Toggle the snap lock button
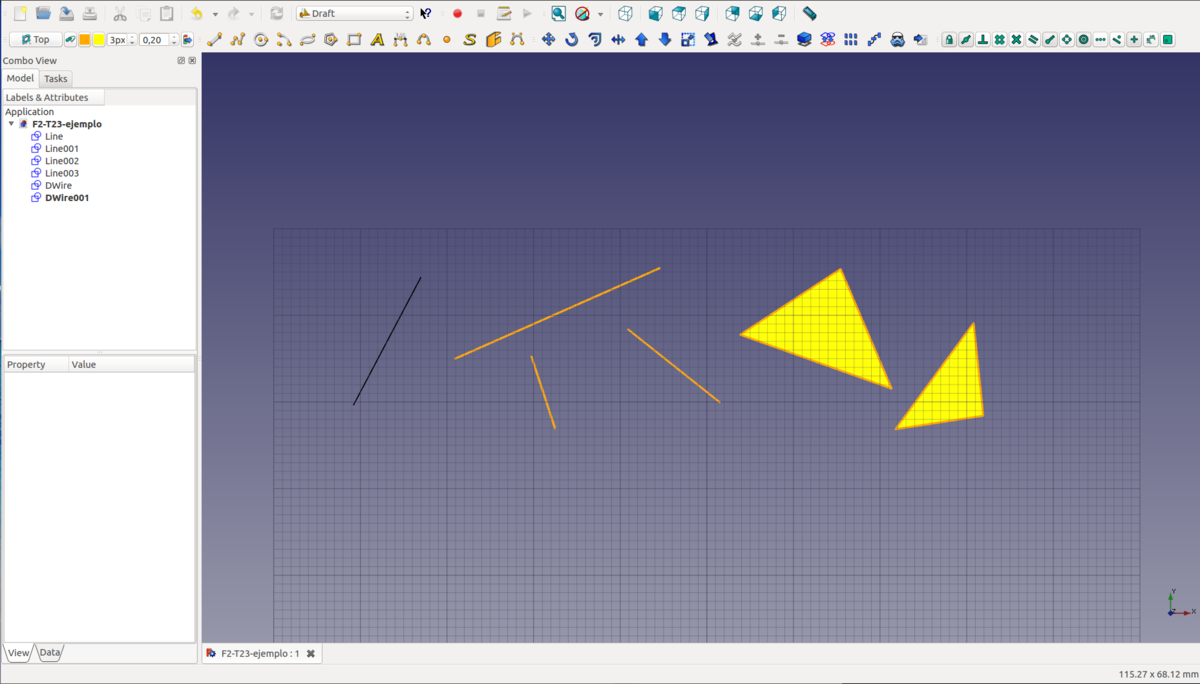This screenshot has width=1200, height=684. (949, 40)
